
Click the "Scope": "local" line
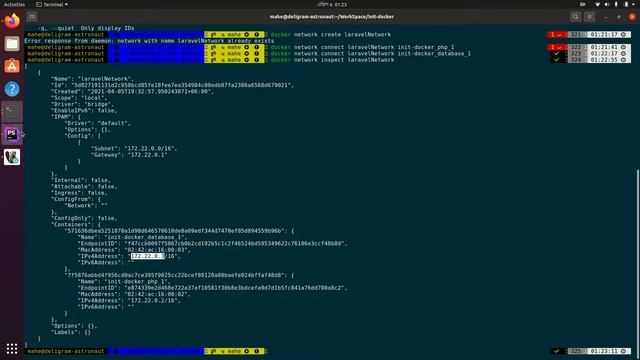[79, 98]
